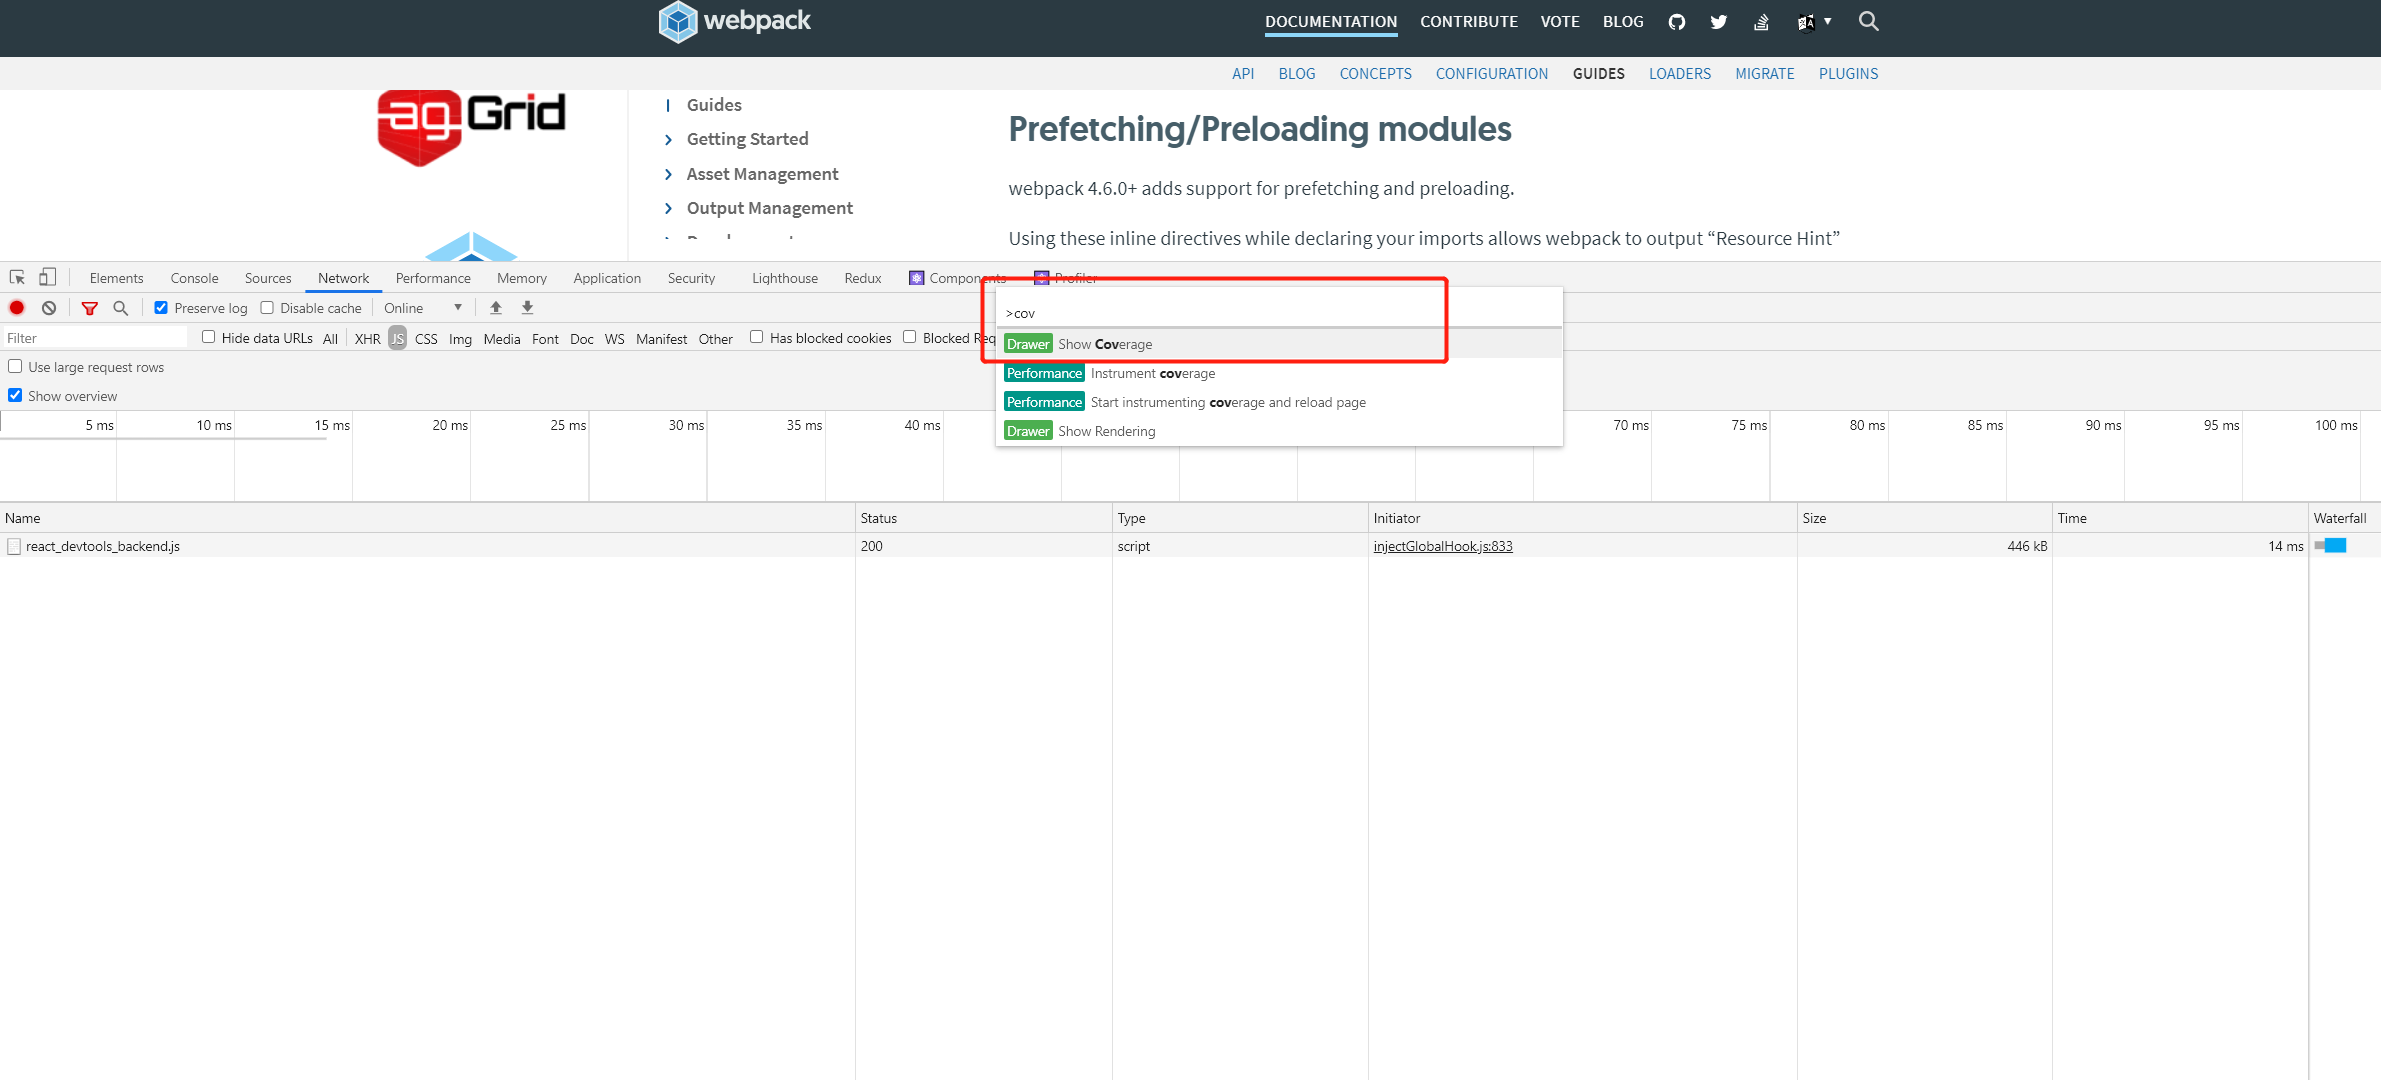Click the record network log button
The image size is (2381, 1080).
click(17, 308)
